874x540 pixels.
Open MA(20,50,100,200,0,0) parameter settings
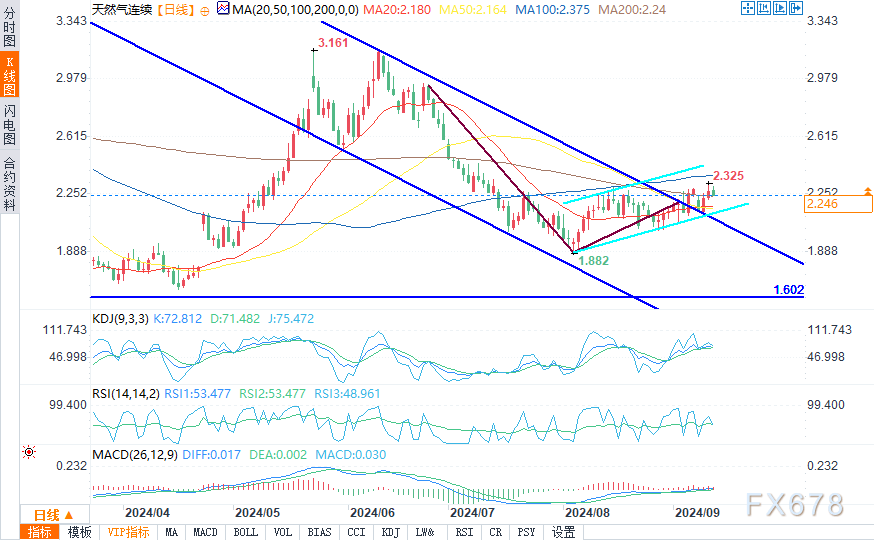(x=295, y=9)
